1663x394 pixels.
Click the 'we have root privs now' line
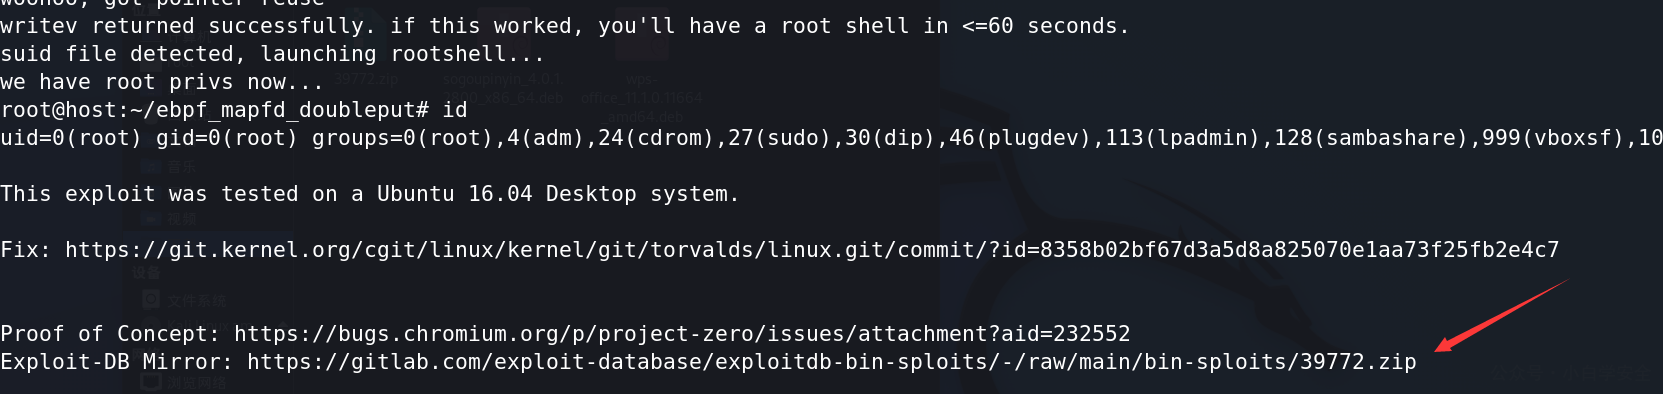tap(162, 82)
